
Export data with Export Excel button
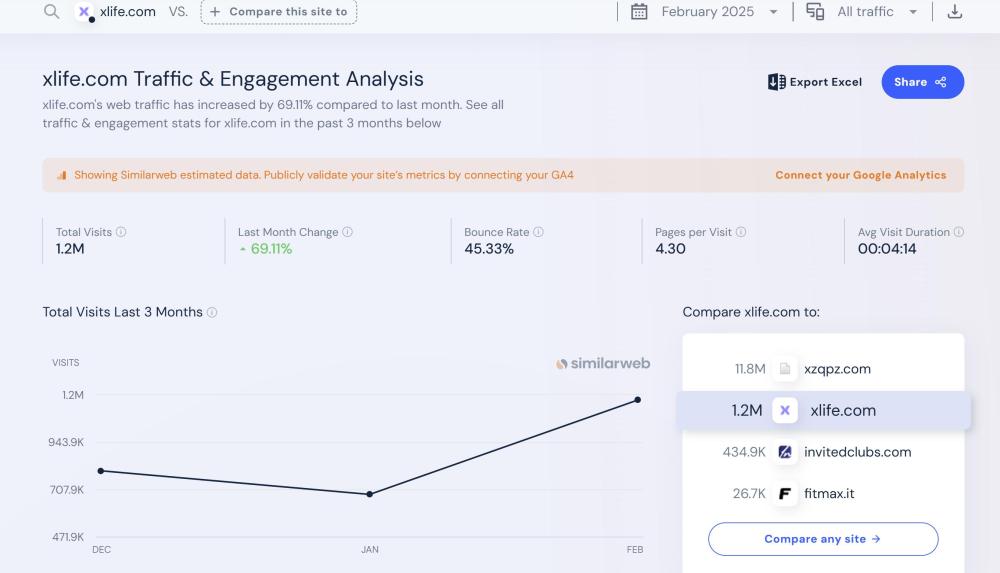click(815, 82)
